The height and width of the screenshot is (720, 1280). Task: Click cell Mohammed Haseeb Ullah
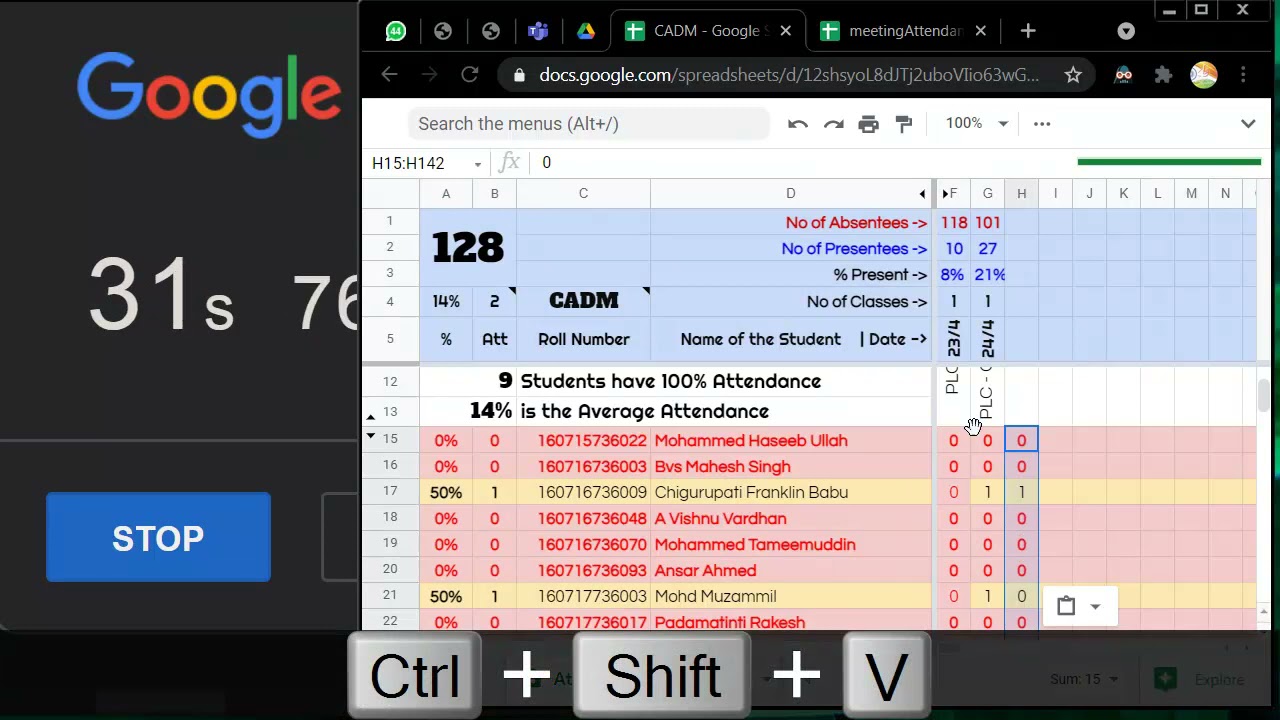[x=791, y=441]
